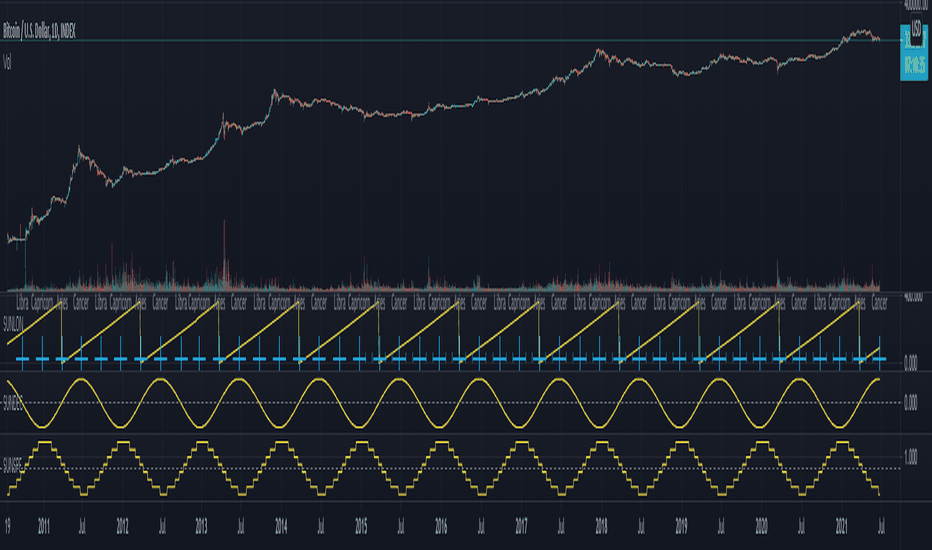932x550 pixels.
Task: Click the 2020 label on time axis
Action: click(761, 526)
